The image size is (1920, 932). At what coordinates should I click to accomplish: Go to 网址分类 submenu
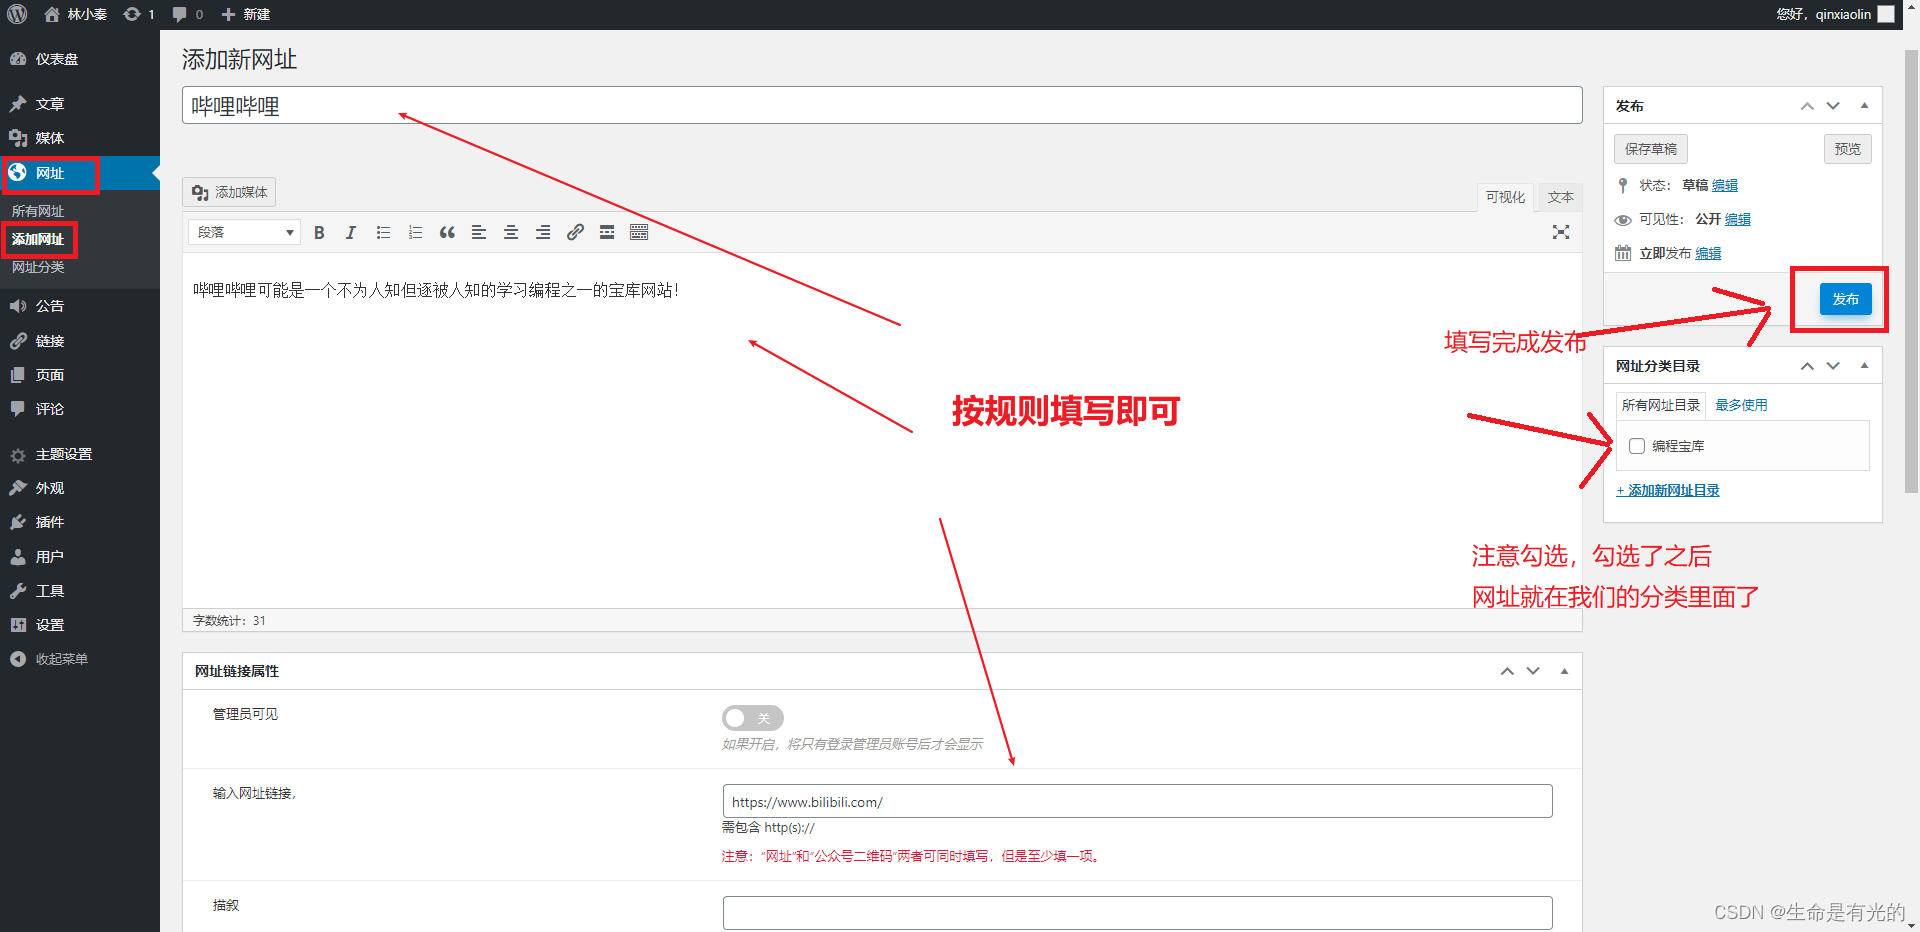point(38,267)
